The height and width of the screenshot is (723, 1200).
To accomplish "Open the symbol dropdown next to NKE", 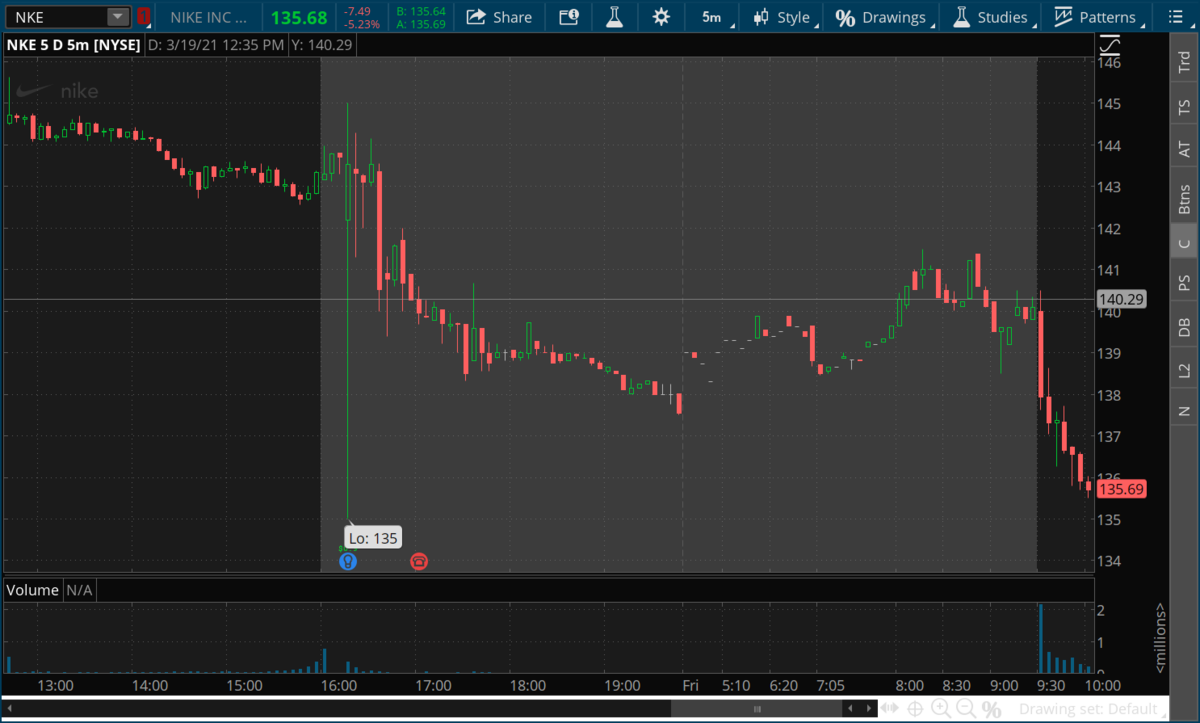I will pos(118,17).
